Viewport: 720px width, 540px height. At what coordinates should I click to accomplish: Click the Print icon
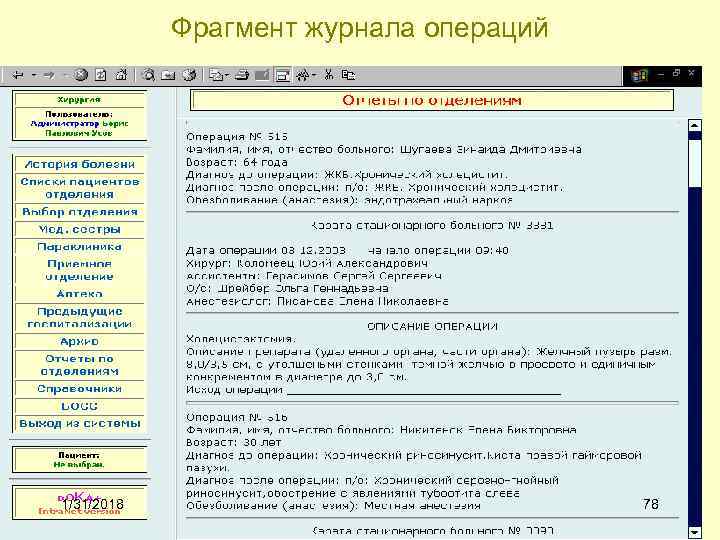click(x=242, y=75)
